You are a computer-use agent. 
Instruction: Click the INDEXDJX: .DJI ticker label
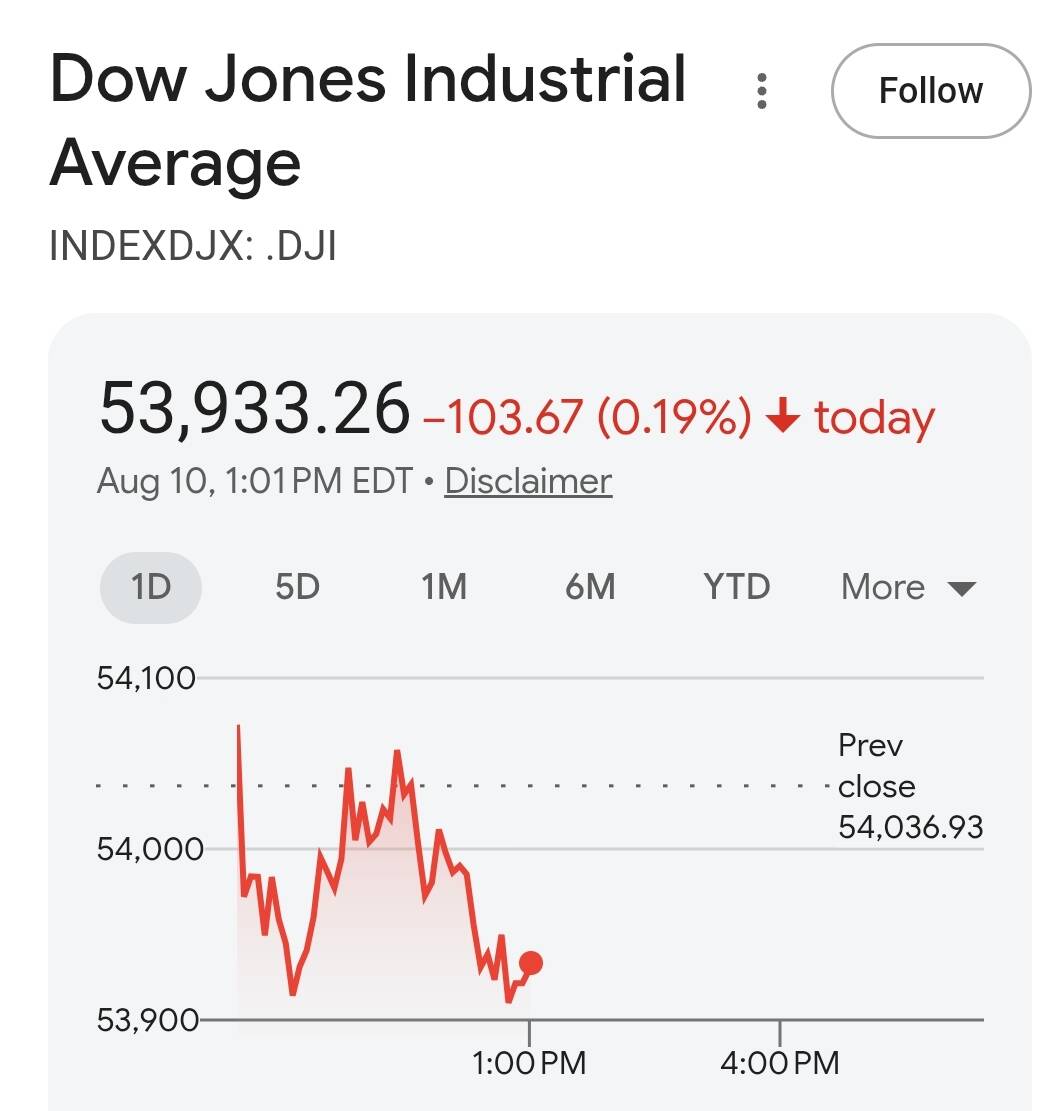[193, 246]
